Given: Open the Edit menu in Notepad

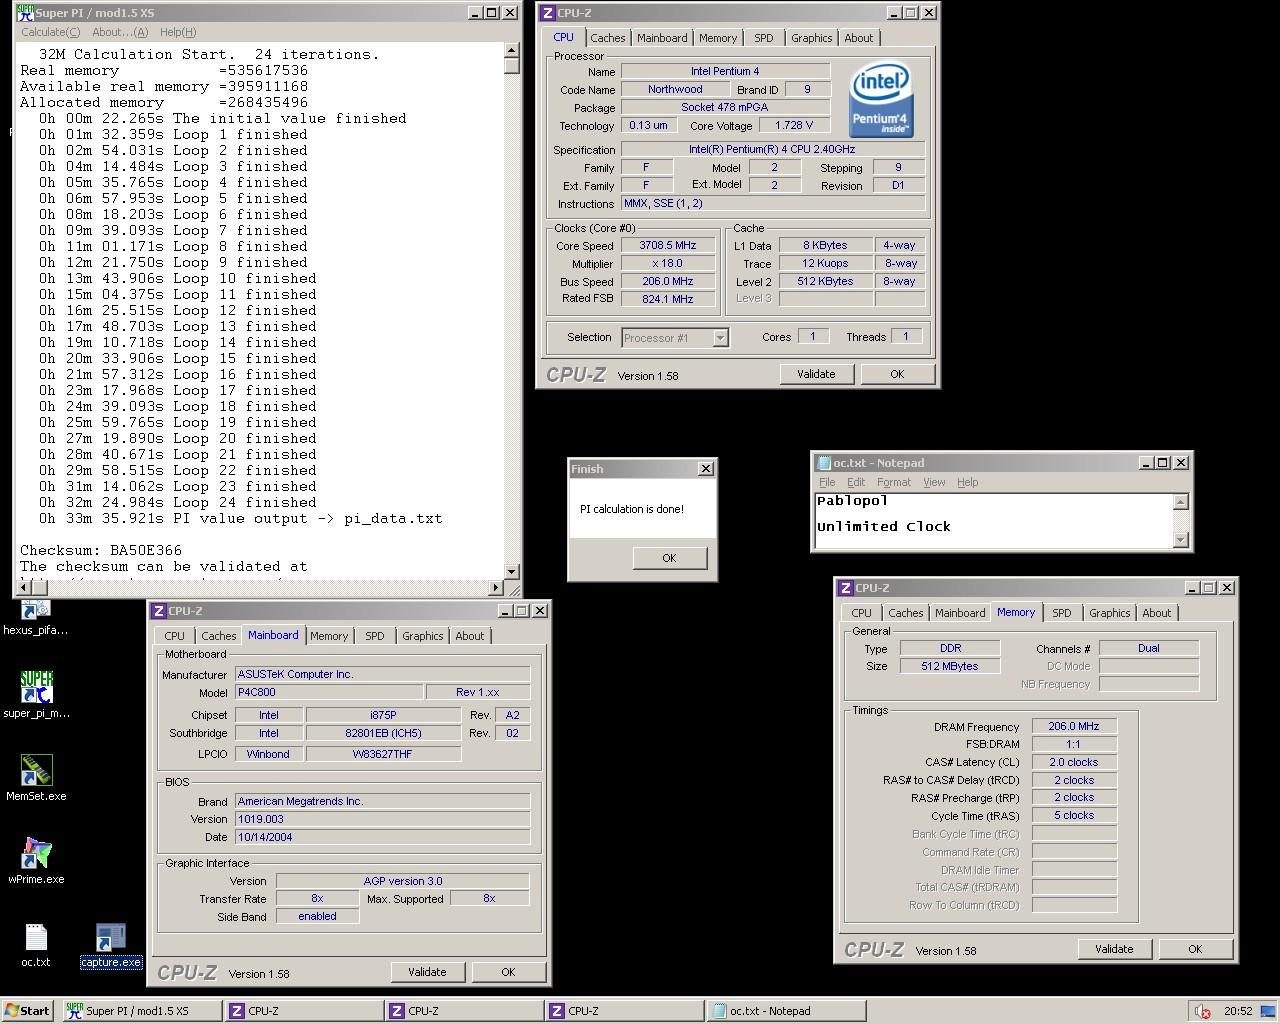Looking at the screenshot, I should 856,482.
